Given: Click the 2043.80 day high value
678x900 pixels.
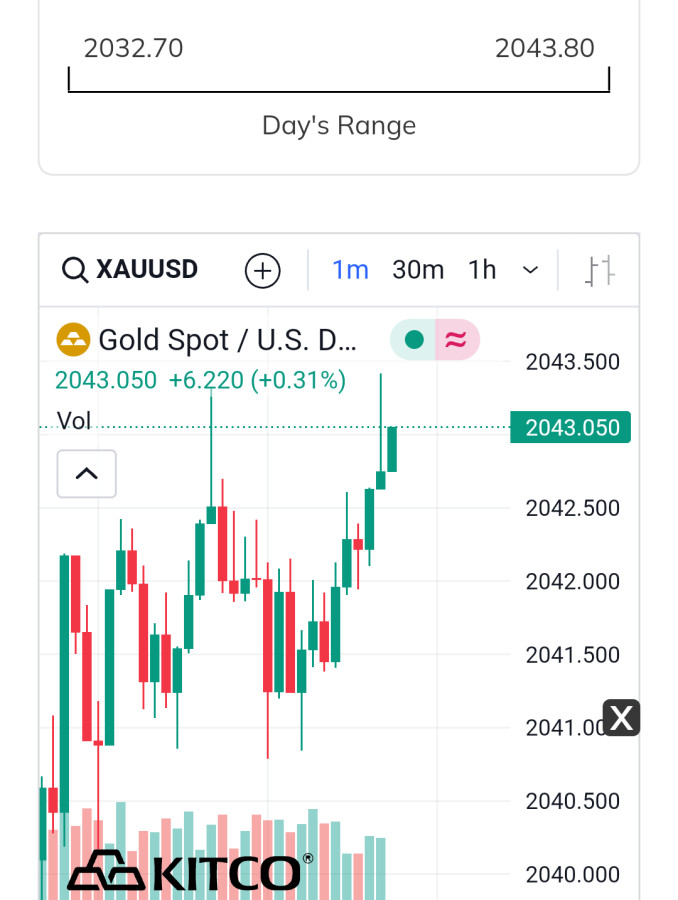Looking at the screenshot, I should (544, 48).
